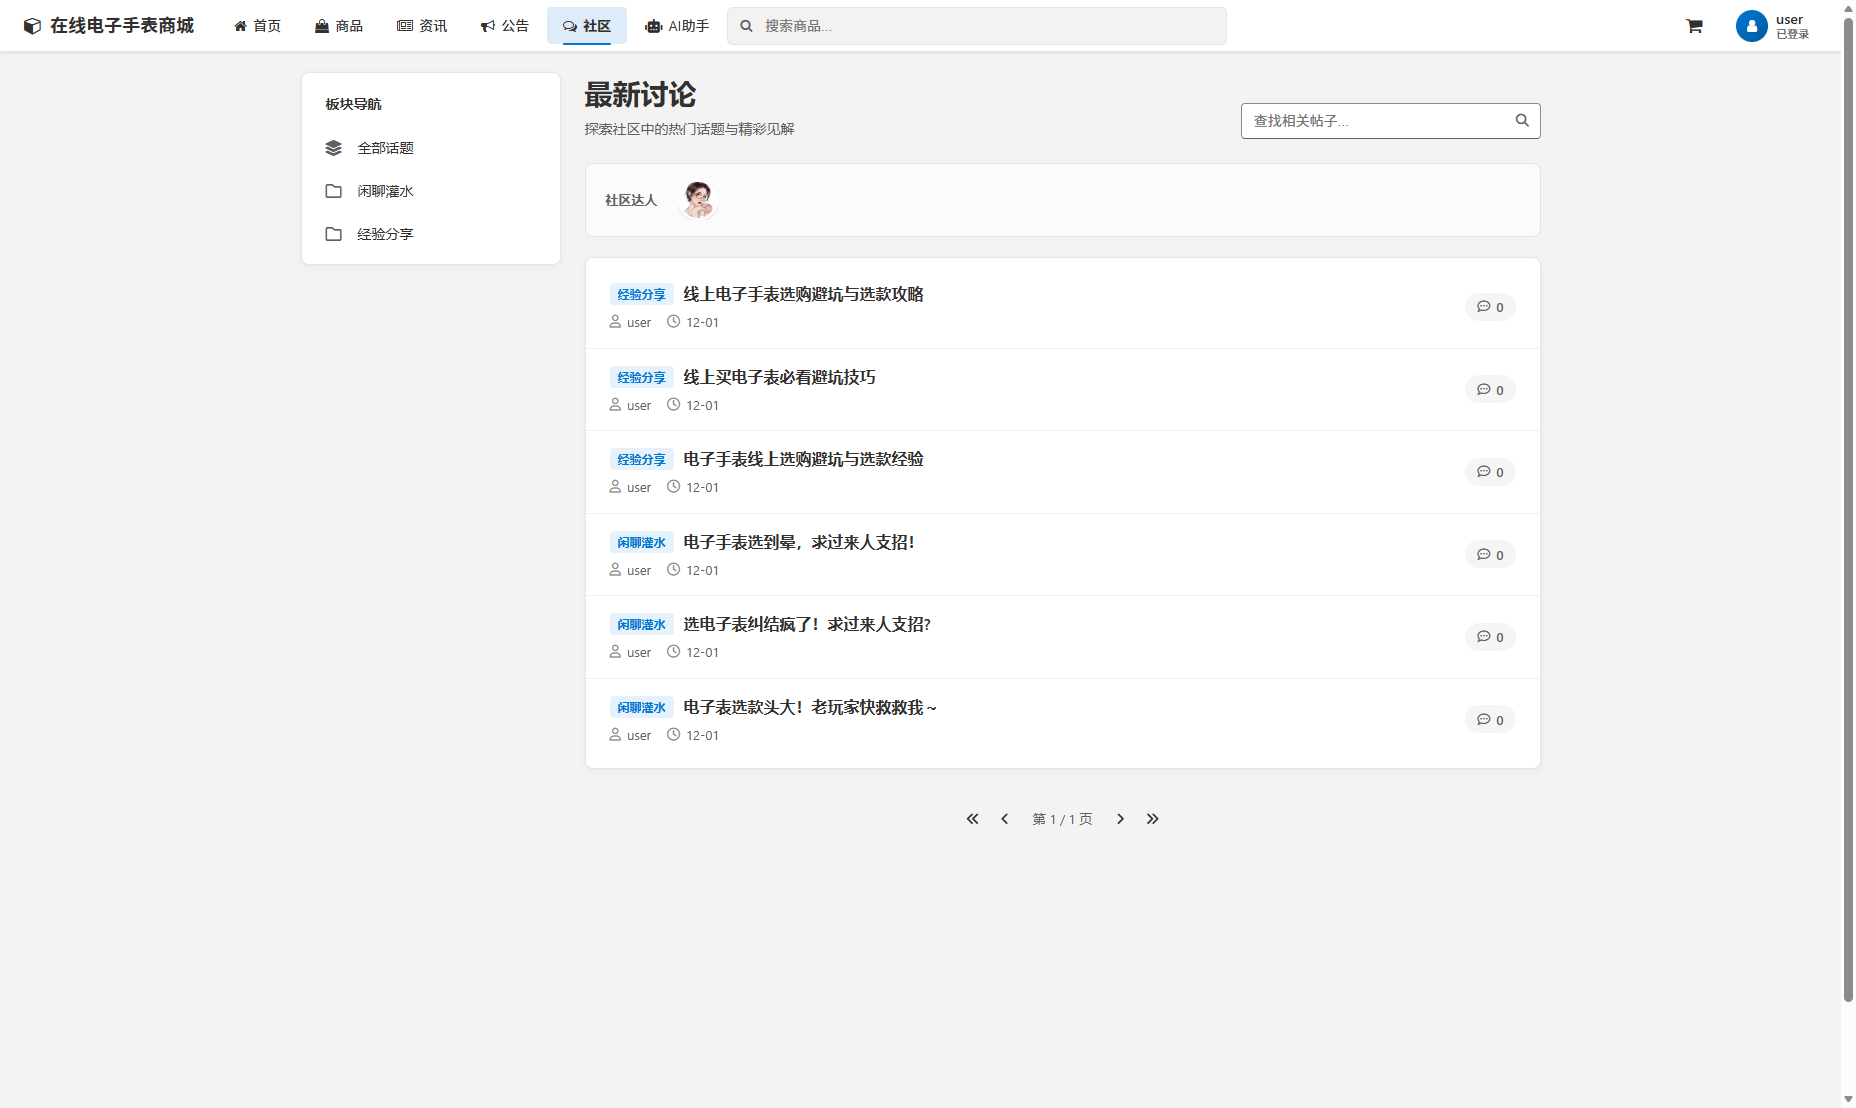Click inside the 搜索商品 search field
The width and height of the screenshot is (1856, 1108).
click(977, 26)
